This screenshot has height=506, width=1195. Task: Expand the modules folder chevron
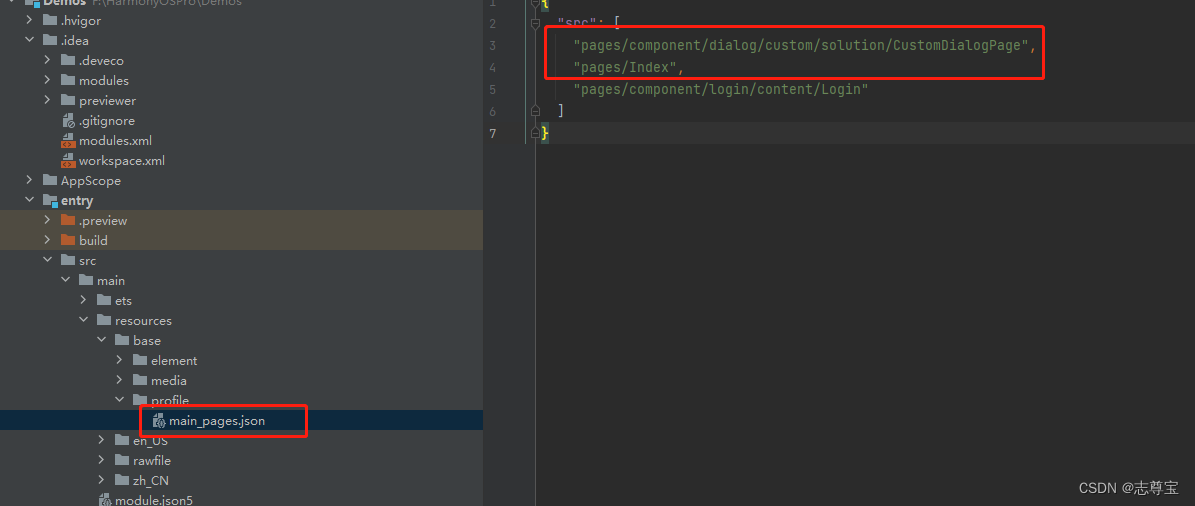tap(47, 80)
